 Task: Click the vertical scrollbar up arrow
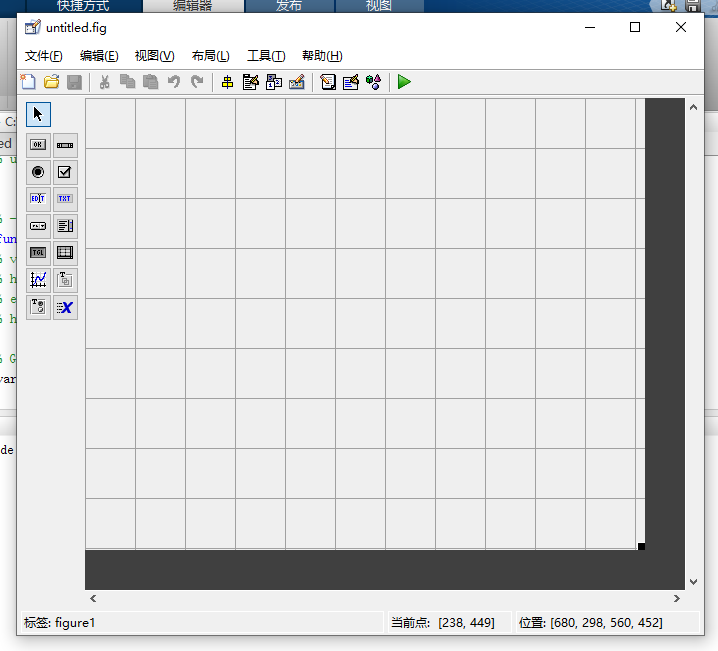click(693, 107)
